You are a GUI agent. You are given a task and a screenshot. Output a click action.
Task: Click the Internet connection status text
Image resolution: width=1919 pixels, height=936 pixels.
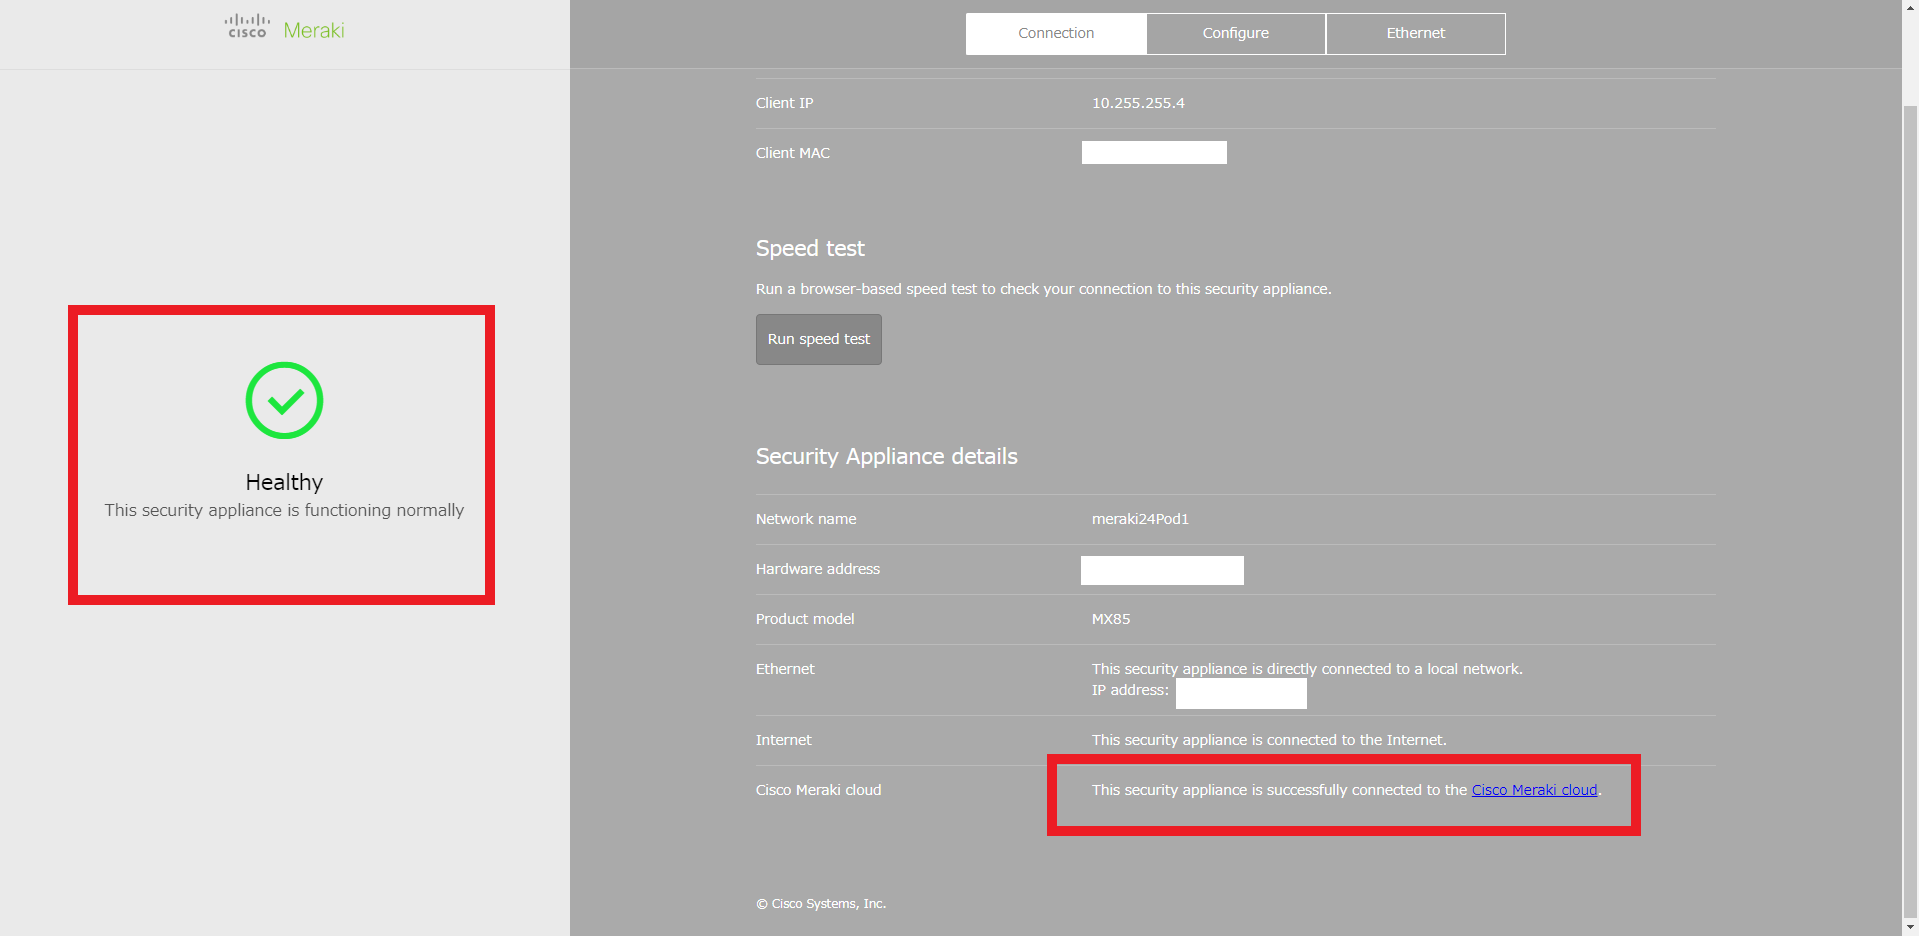[x=1268, y=739]
